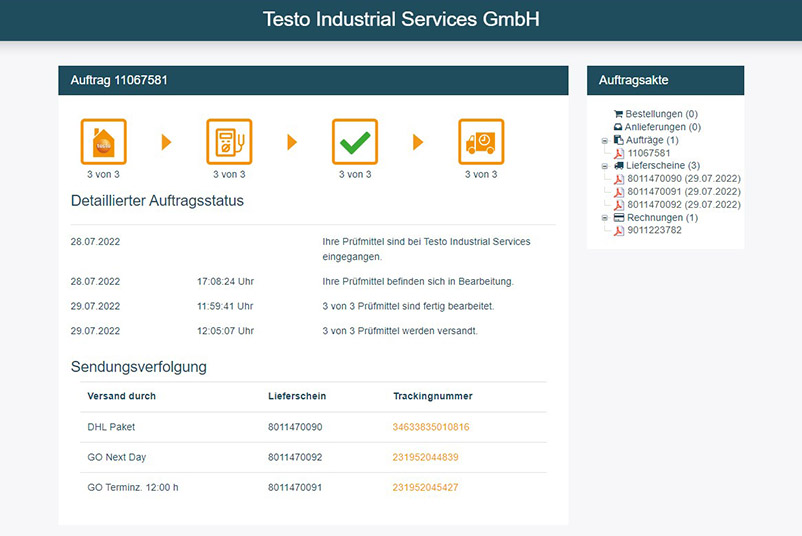Open tracking number 231952045427
Screen dimensions: 802x536
426,487
